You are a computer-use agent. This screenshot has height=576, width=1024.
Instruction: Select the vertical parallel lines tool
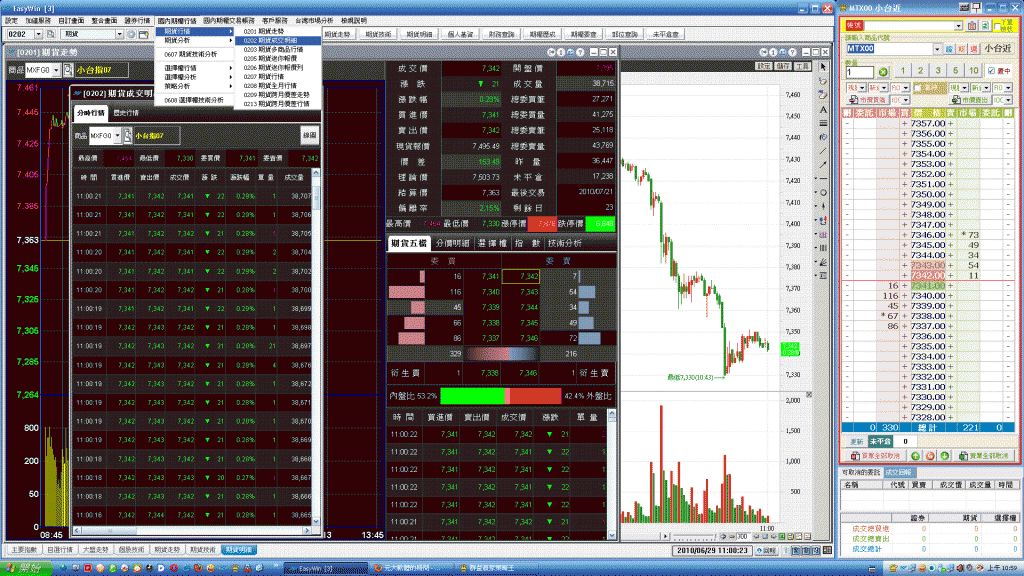pyautogui.click(x=823, y=248)
